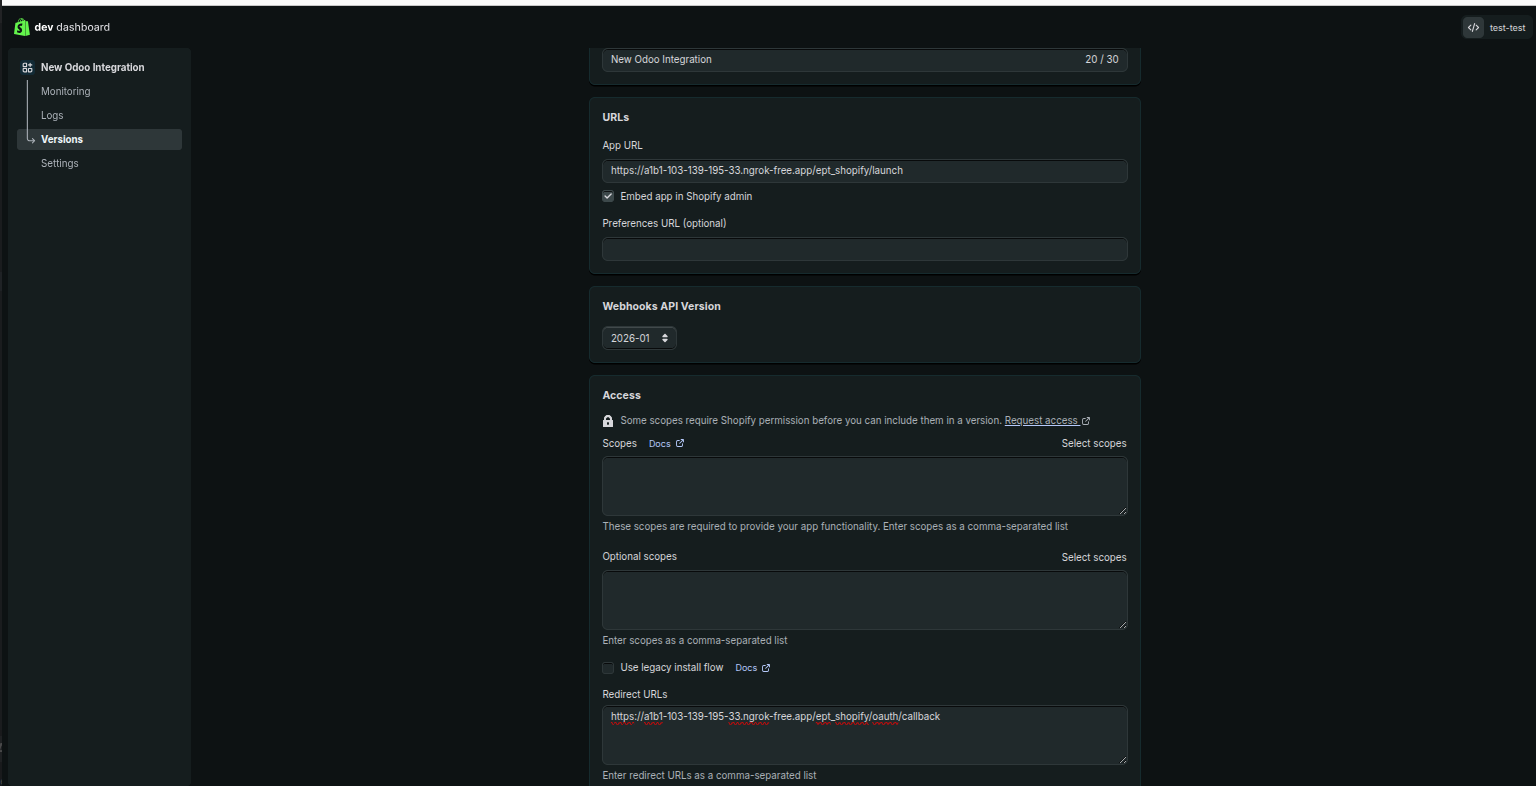Open the Logs page

click(52, 115)
